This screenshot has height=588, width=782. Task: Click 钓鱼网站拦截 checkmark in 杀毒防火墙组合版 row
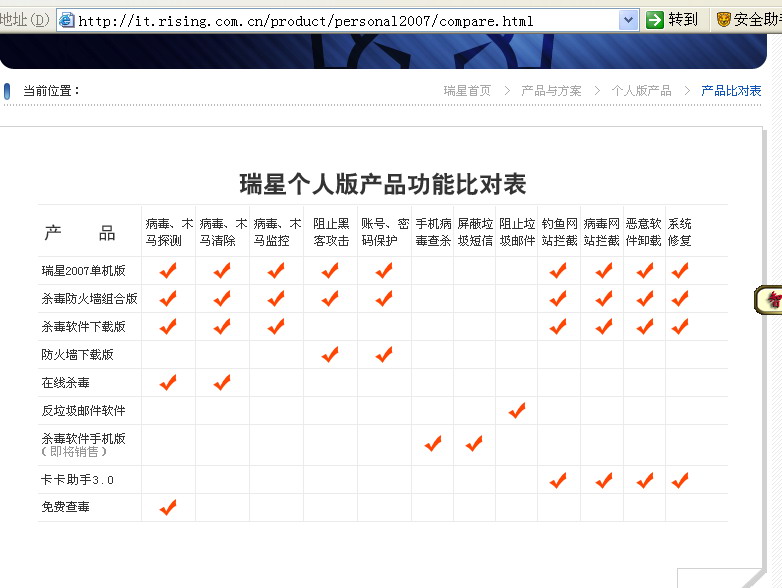click(558, 299)
